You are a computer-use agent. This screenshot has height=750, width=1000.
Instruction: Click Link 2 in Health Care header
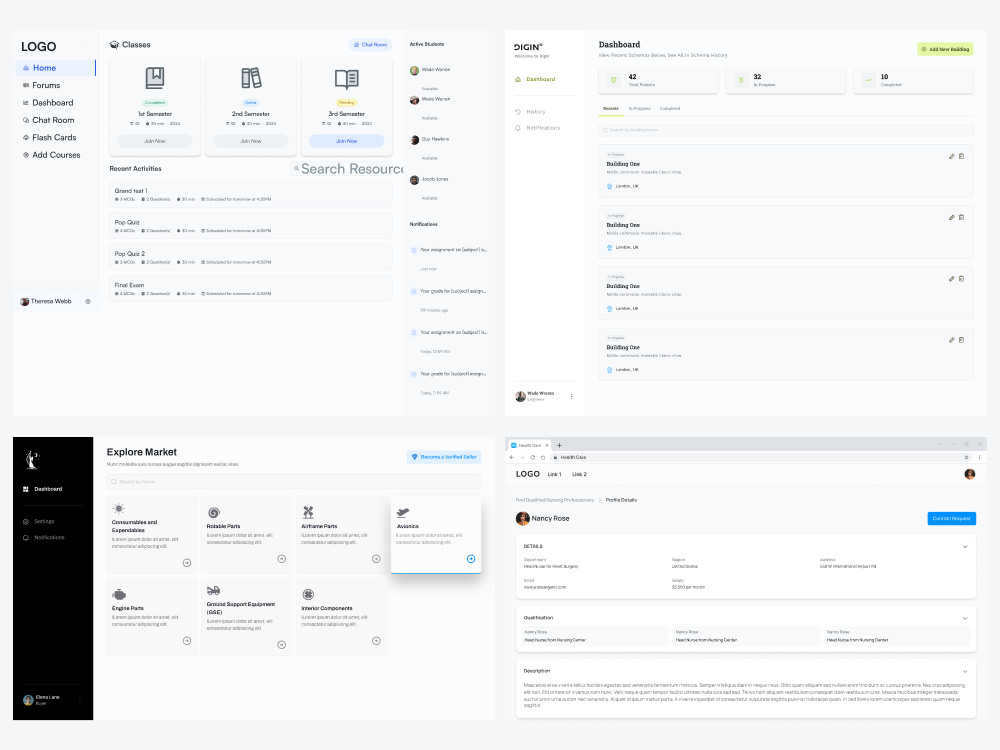click(x=579, y=474)
